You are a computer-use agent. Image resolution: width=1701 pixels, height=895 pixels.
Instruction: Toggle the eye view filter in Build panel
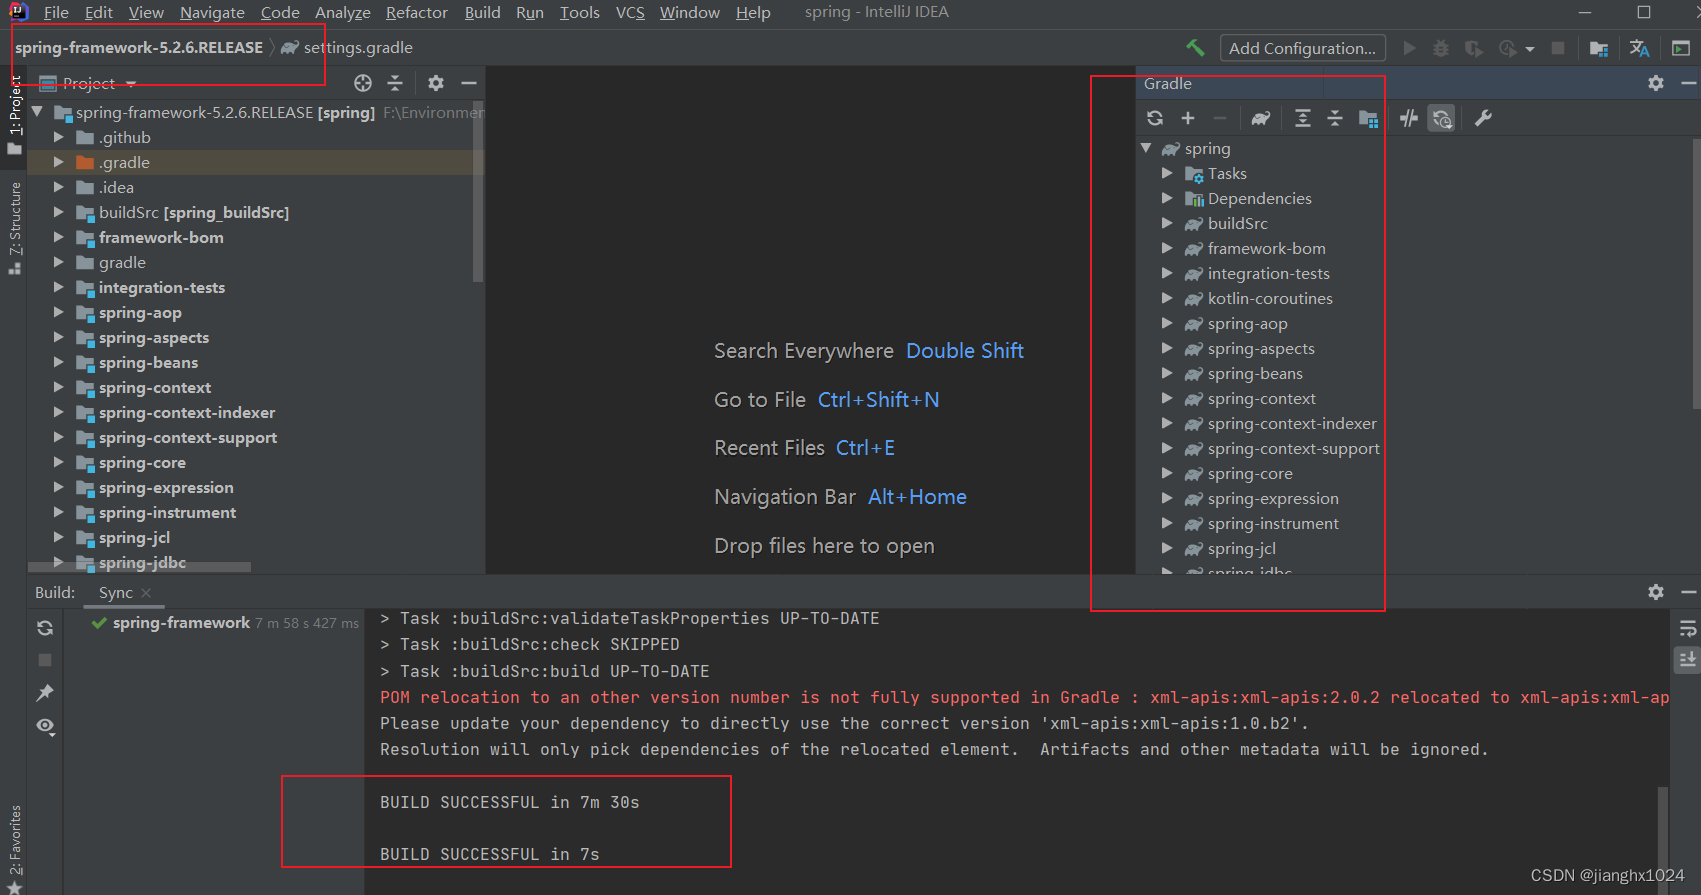coord(45,726)
